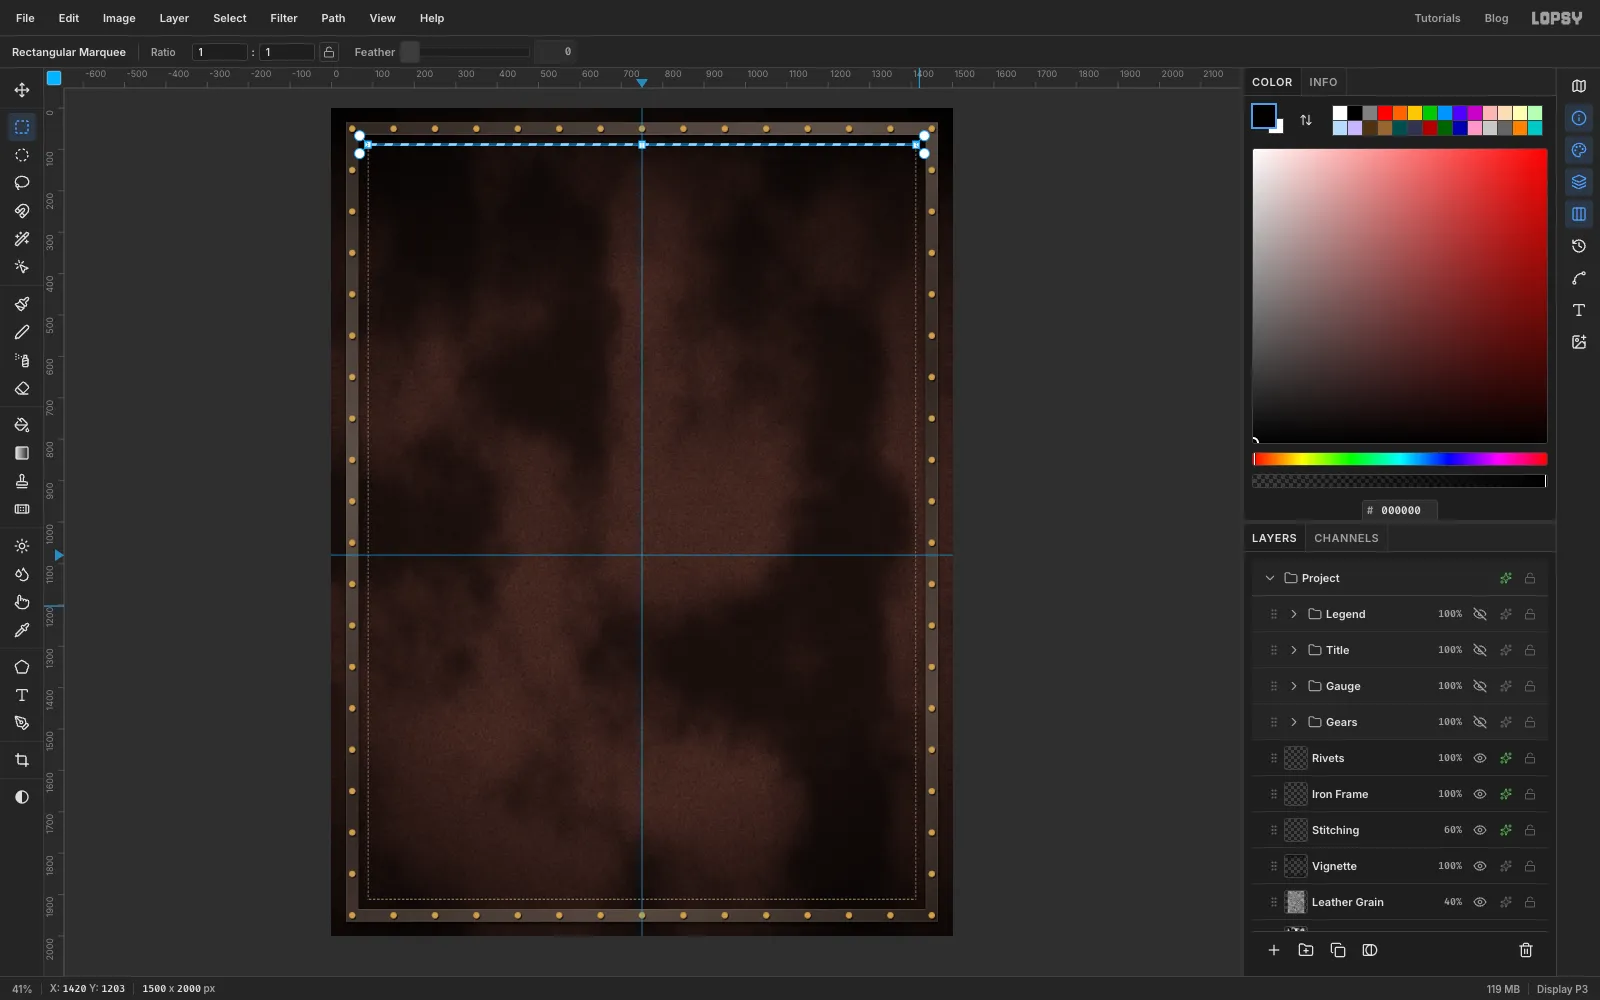Adjust the rainbow hue slider
1600x1000 pixels.
coord(1400,459)
